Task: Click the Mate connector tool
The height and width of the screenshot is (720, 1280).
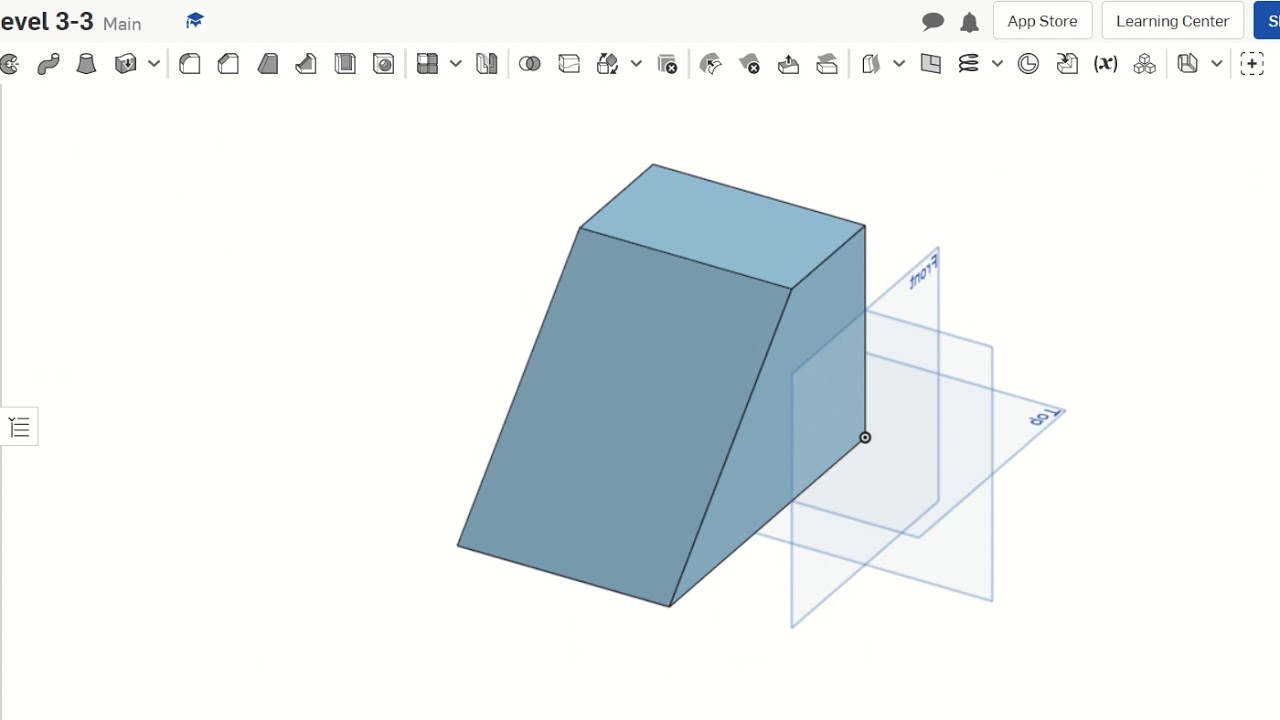Action: pos(1028,64)
